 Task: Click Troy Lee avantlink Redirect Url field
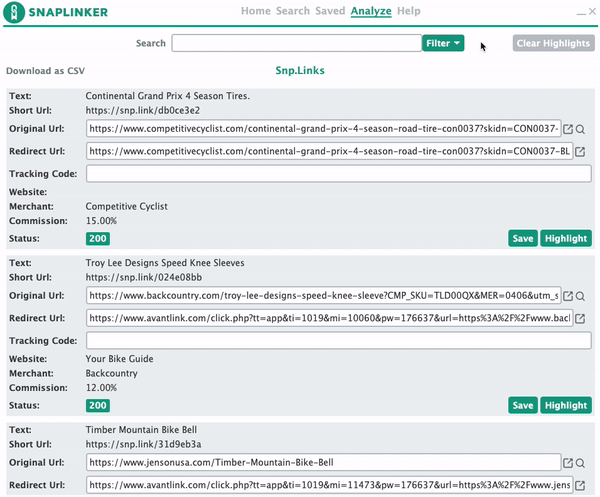click(x=329, y=318)
